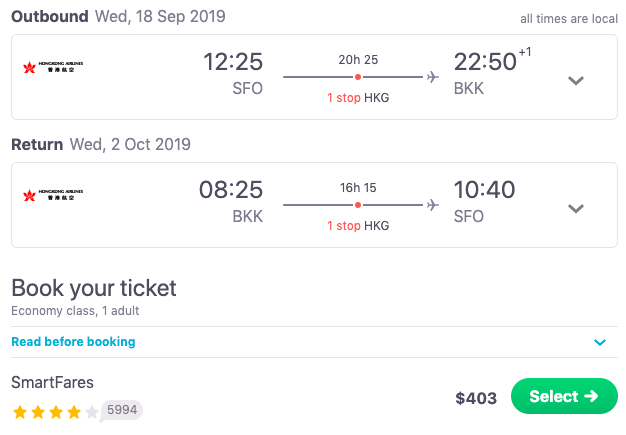The height and width of the screenshot is (435, 626).
Task: Click the $403 price
Action: (476, 398)
